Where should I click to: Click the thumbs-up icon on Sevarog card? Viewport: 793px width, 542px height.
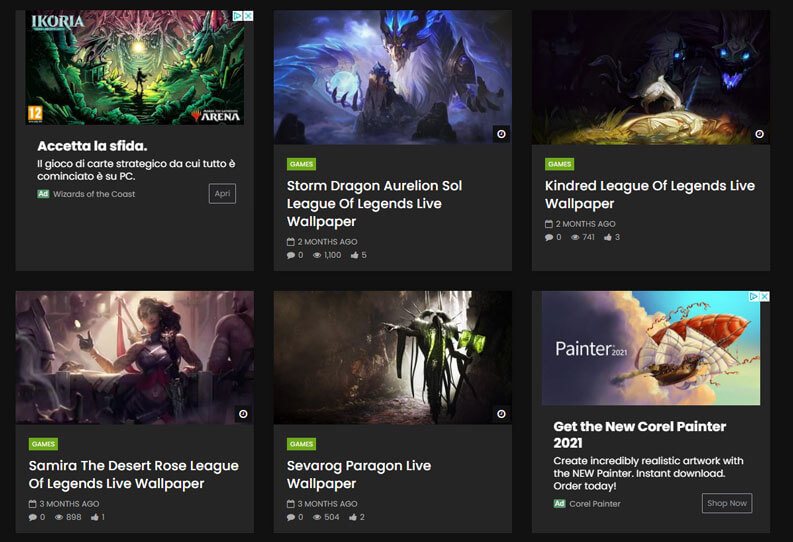[353, 517]
